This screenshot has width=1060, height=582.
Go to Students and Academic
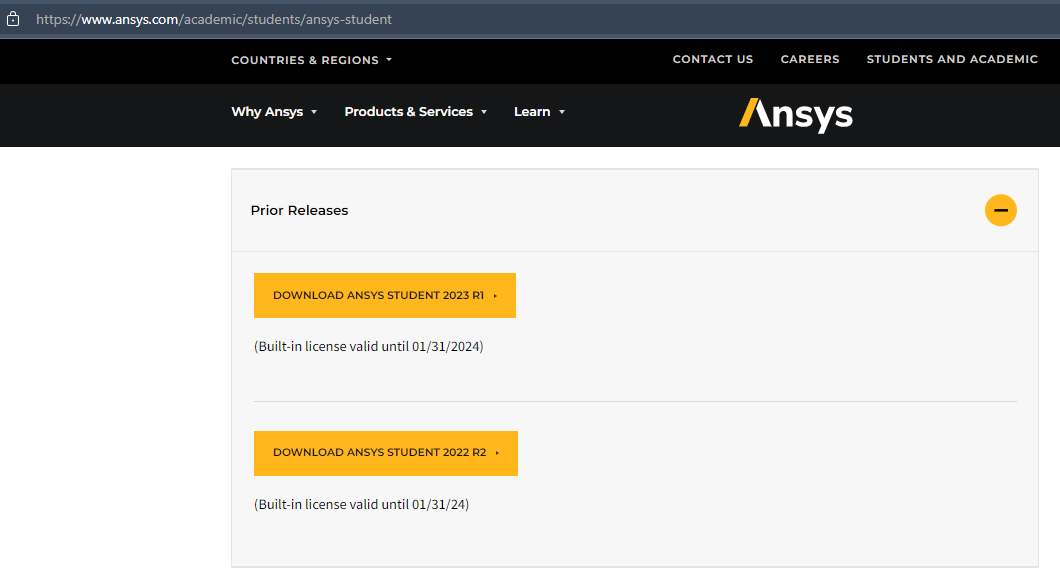click(x=952, y=60)
